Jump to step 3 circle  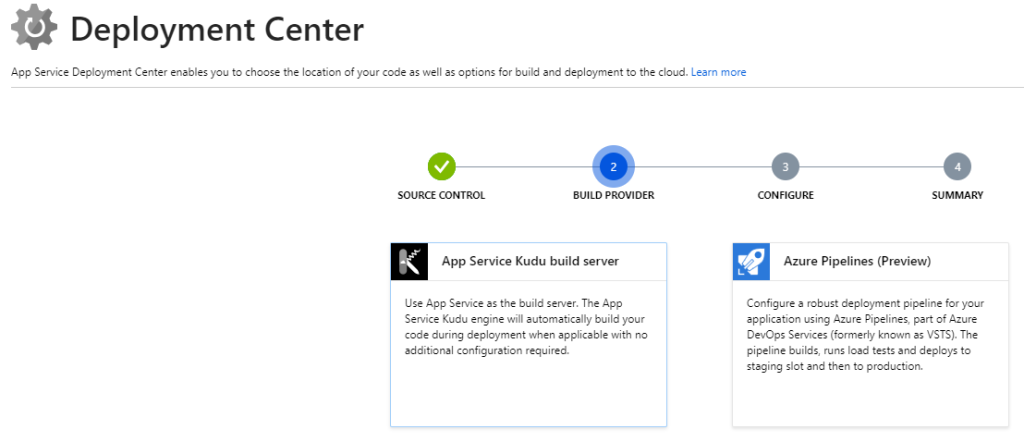[785, 166]
